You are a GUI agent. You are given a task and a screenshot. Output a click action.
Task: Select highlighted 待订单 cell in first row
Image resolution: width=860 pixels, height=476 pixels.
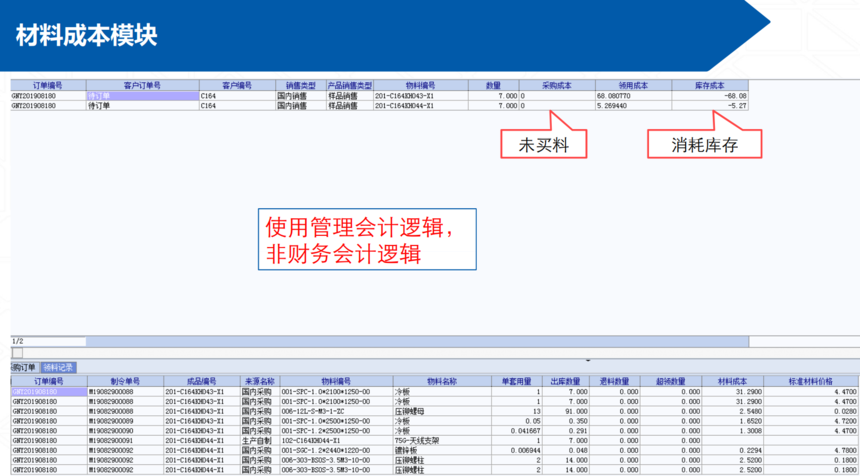click(x=142, y=96)
